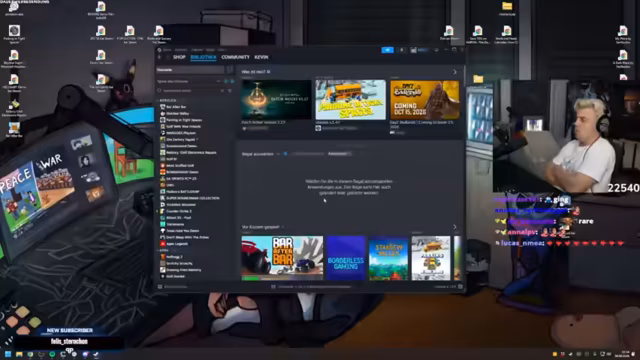Open the settings gear next to Was ist neu
This screenshot has width=640, height=360.
[x=268, y=72]
